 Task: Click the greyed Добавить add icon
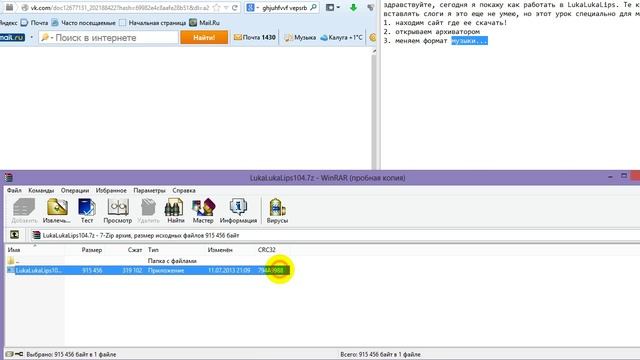pos(24,211)
